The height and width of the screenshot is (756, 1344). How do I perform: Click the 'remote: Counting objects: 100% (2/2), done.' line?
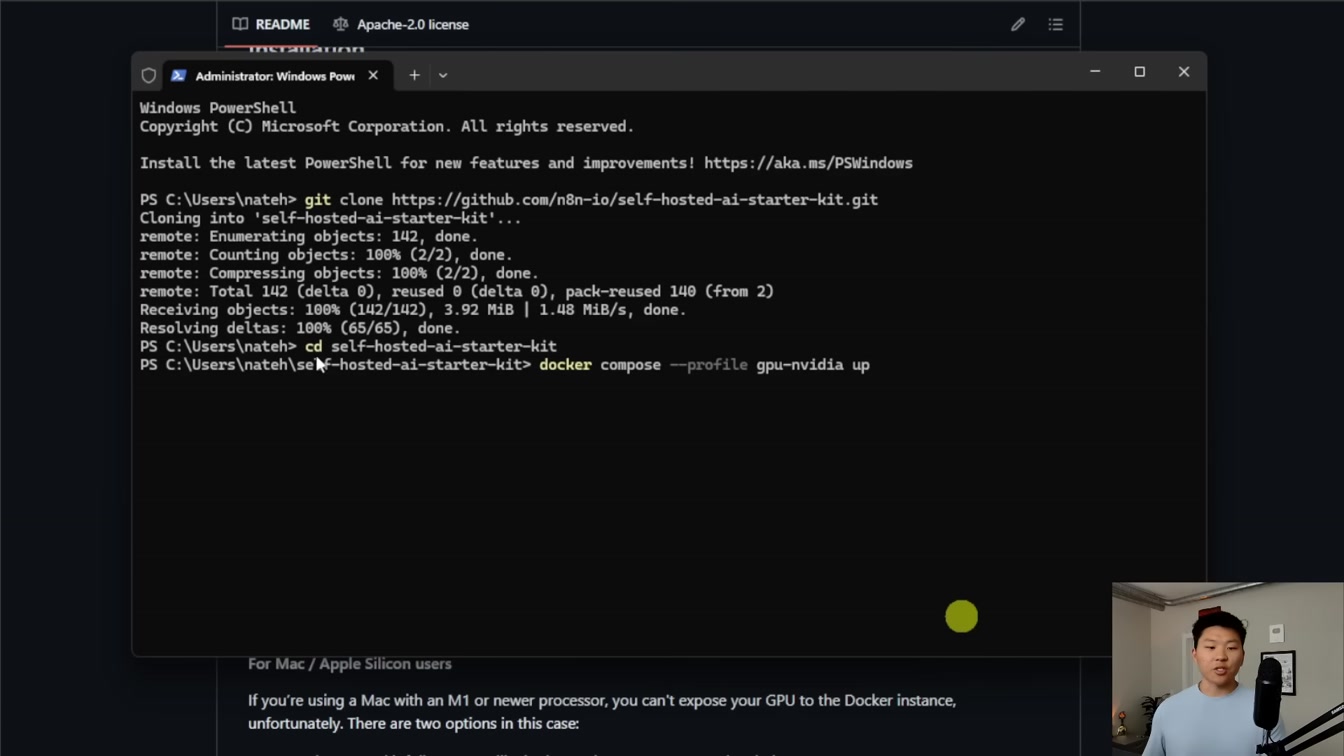326,255
